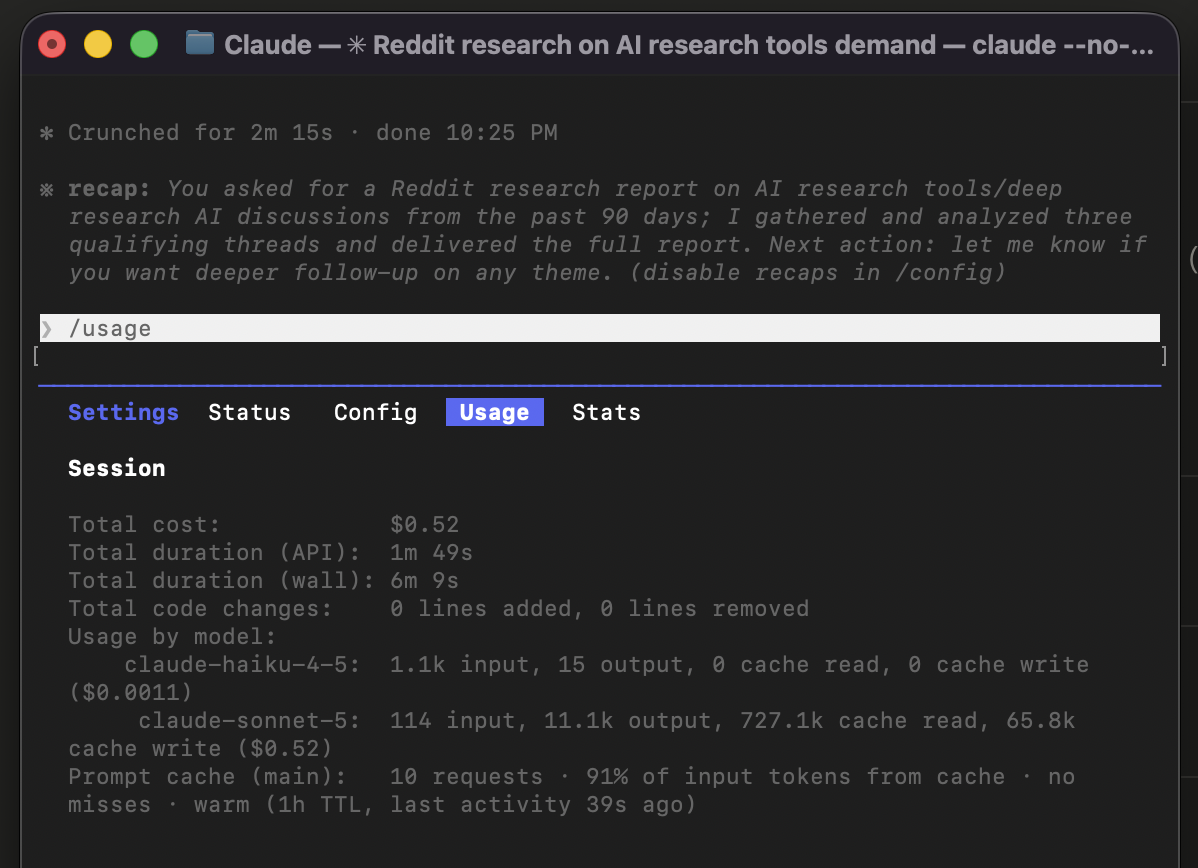Click the yellow minimize window button

coord(98,44)
